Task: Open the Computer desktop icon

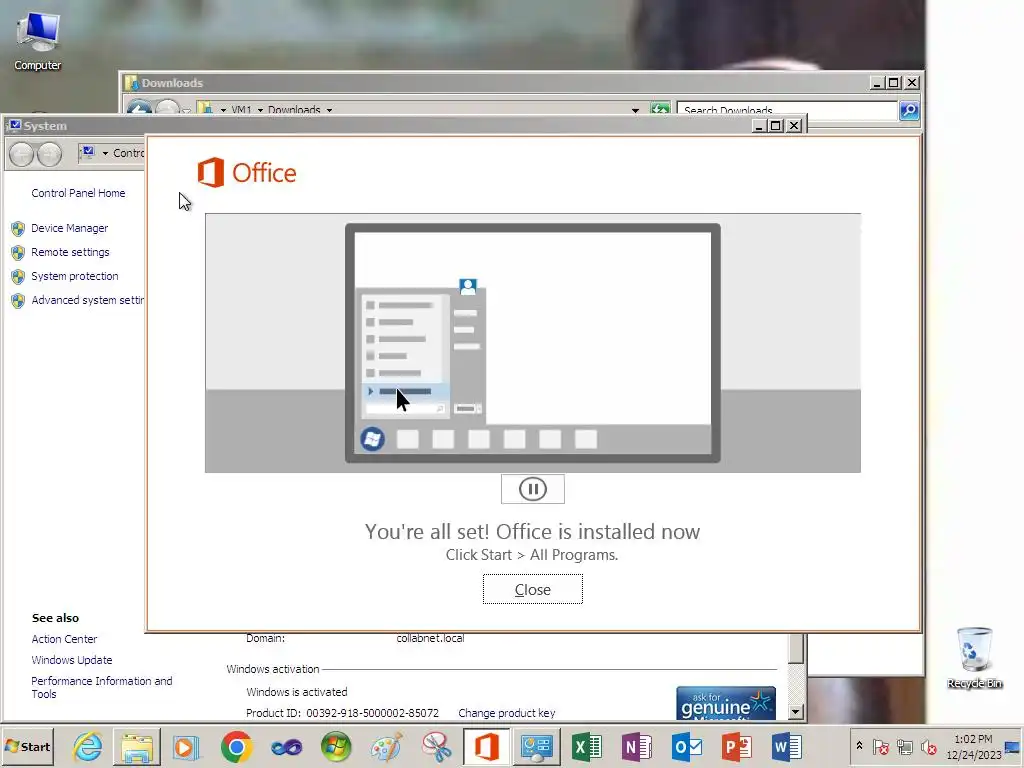Action: point(38,40)
